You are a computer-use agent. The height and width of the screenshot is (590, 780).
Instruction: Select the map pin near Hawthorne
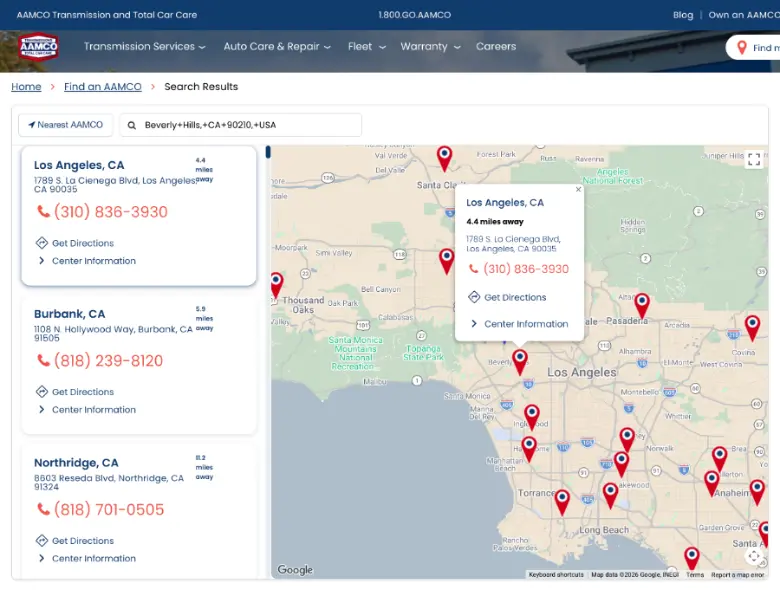(529, 448)
